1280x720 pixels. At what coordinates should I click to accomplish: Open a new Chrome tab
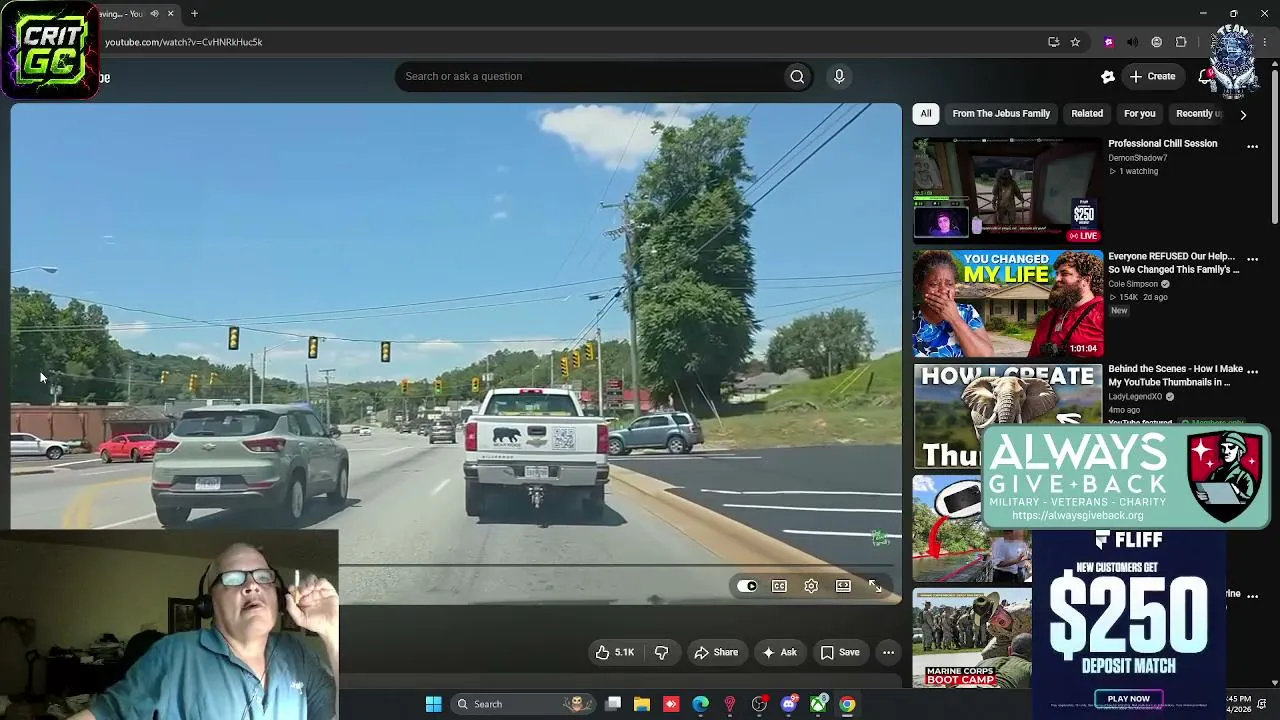194,14
